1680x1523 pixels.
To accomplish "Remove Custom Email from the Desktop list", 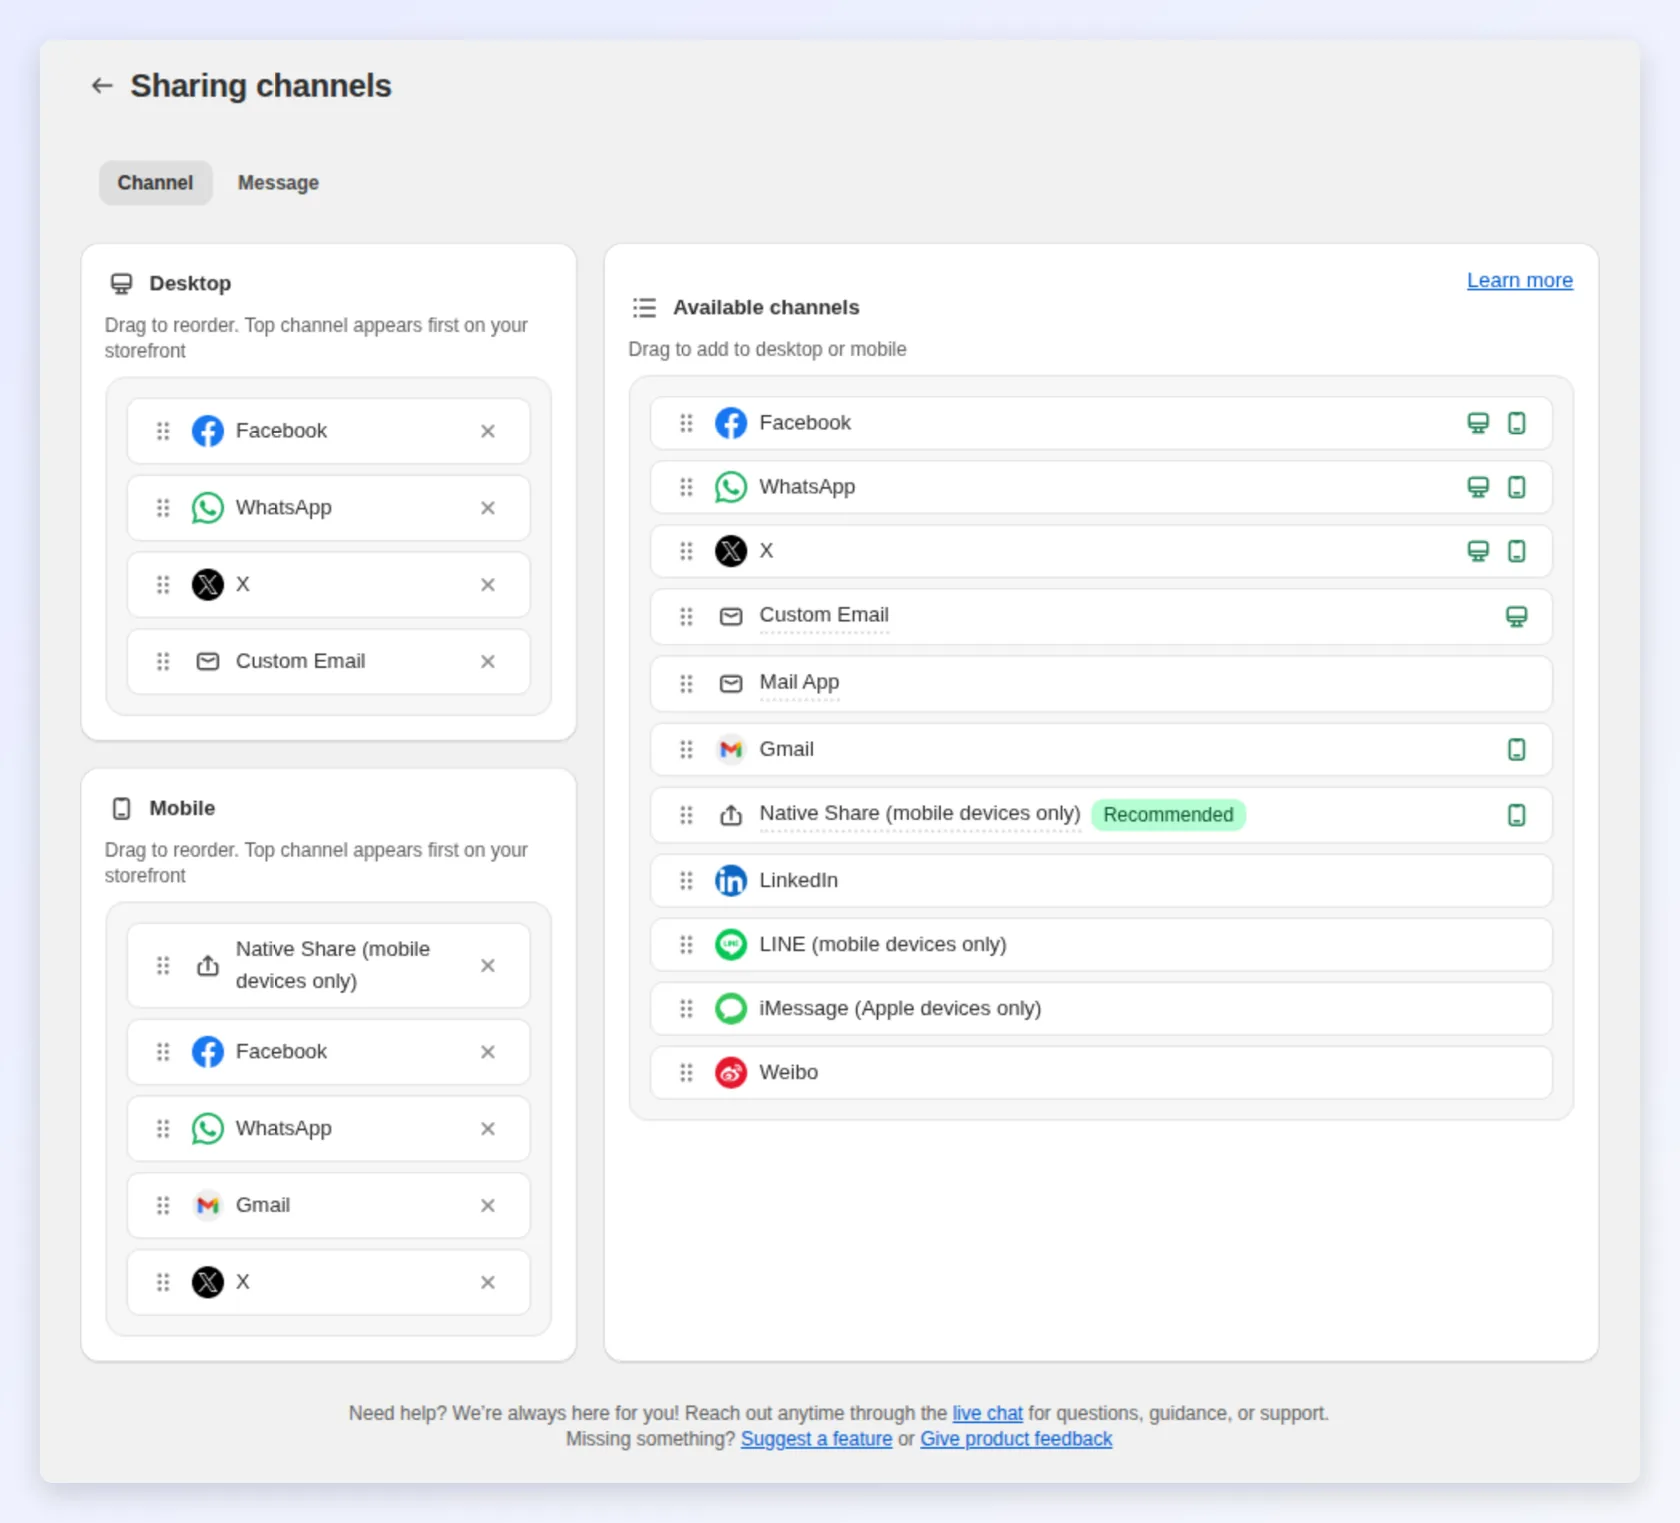I will point(488,662).
